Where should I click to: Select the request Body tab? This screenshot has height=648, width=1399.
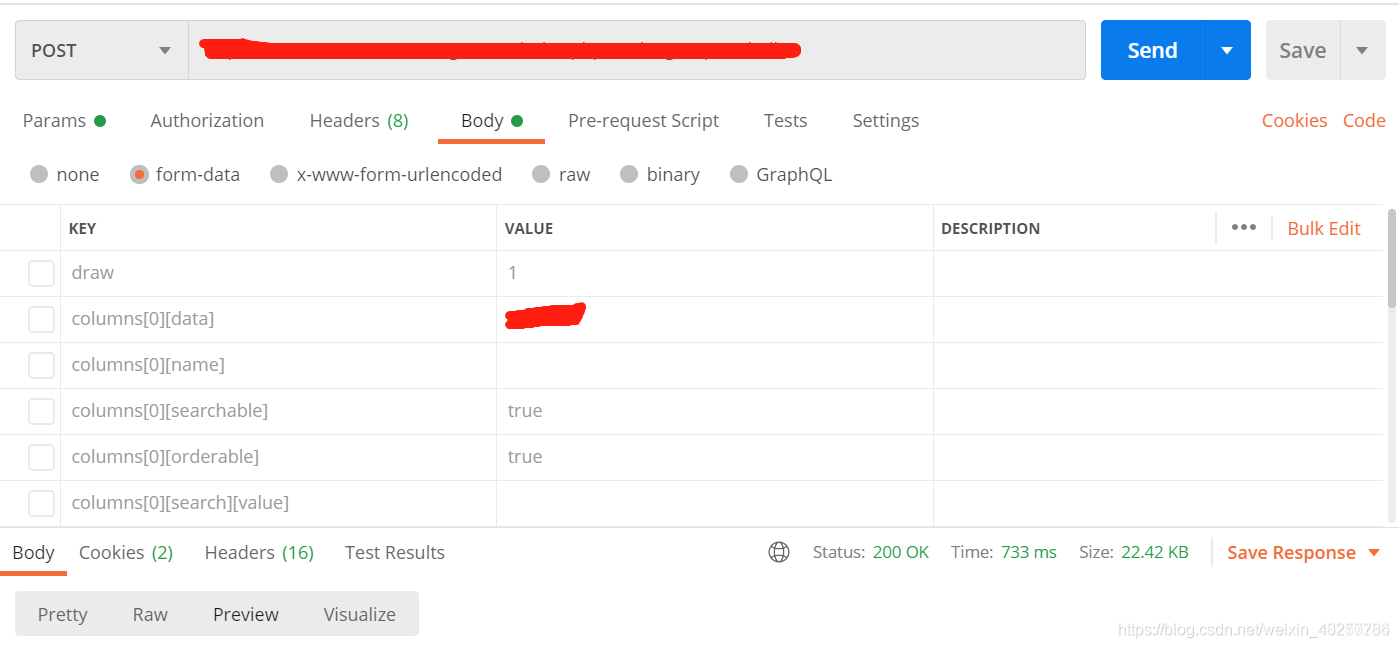tap(491, 121)
